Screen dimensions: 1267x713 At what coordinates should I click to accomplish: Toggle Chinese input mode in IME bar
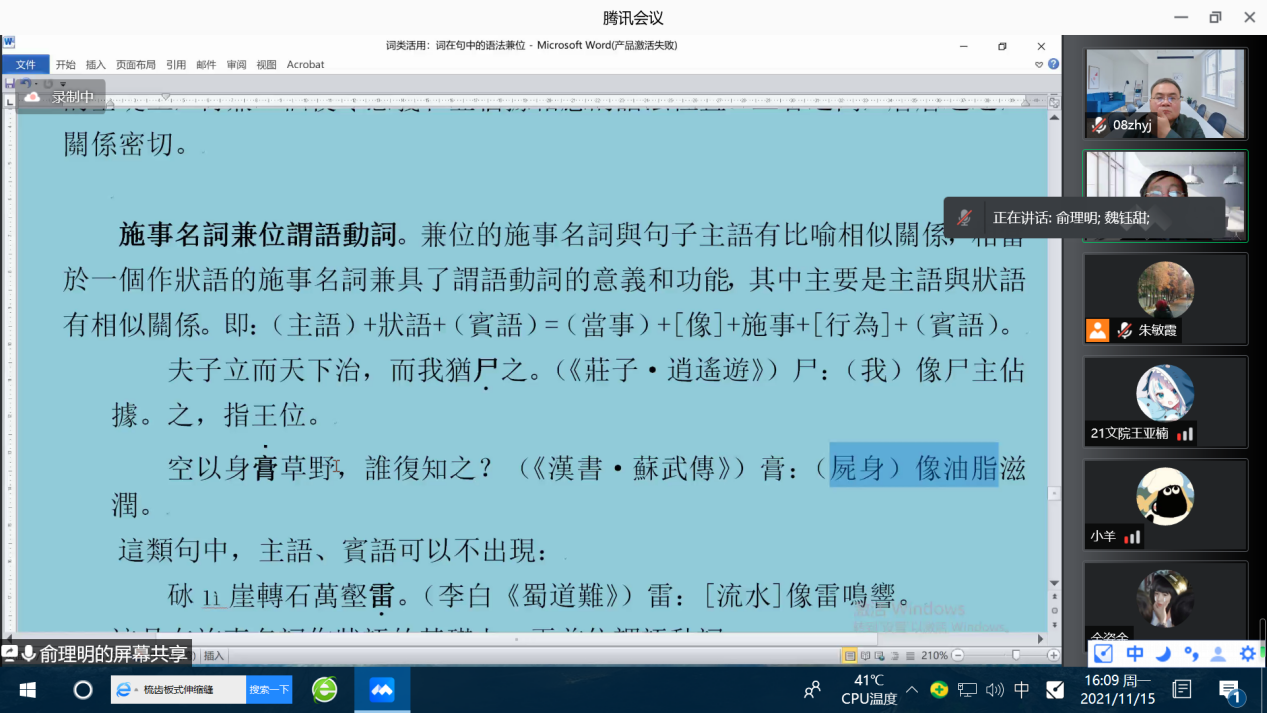click(1134, 654)
